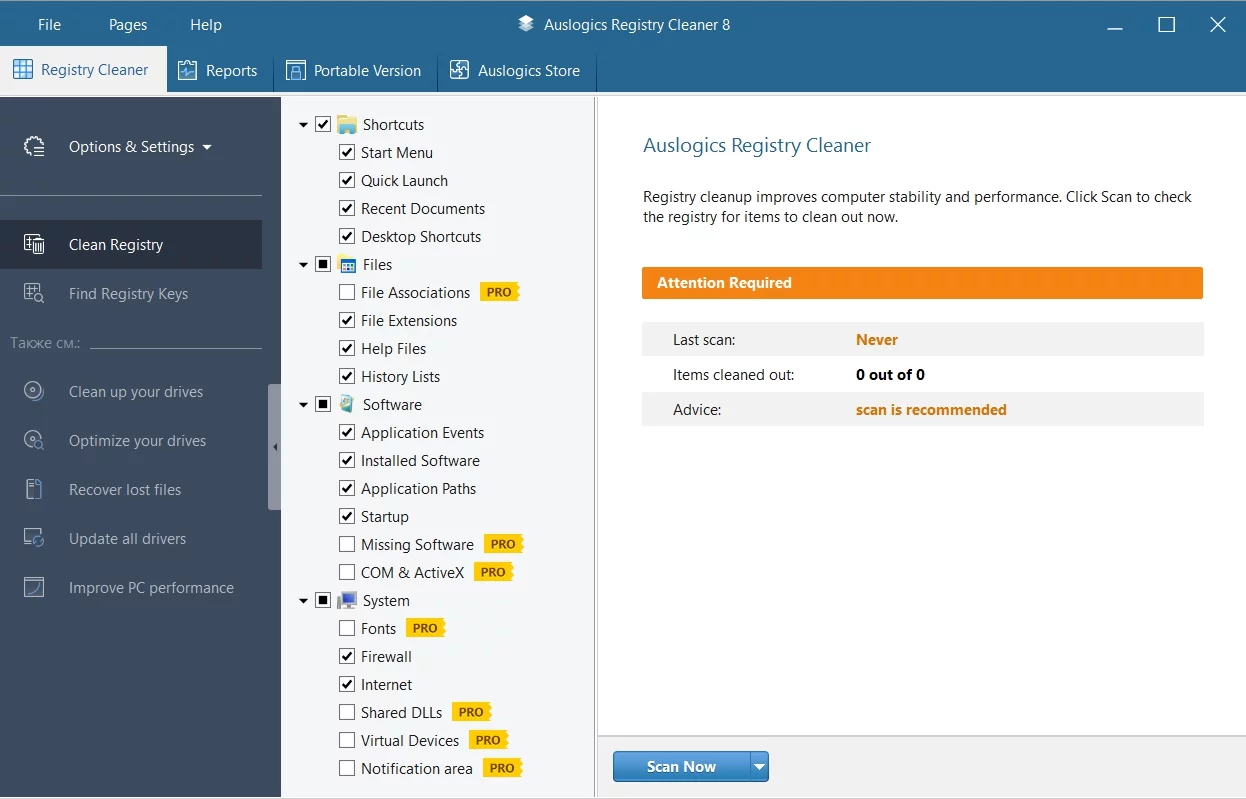Screen dimensions: 1246x799
Task: Collapse the Software tree category
Action: click(304, 405)
